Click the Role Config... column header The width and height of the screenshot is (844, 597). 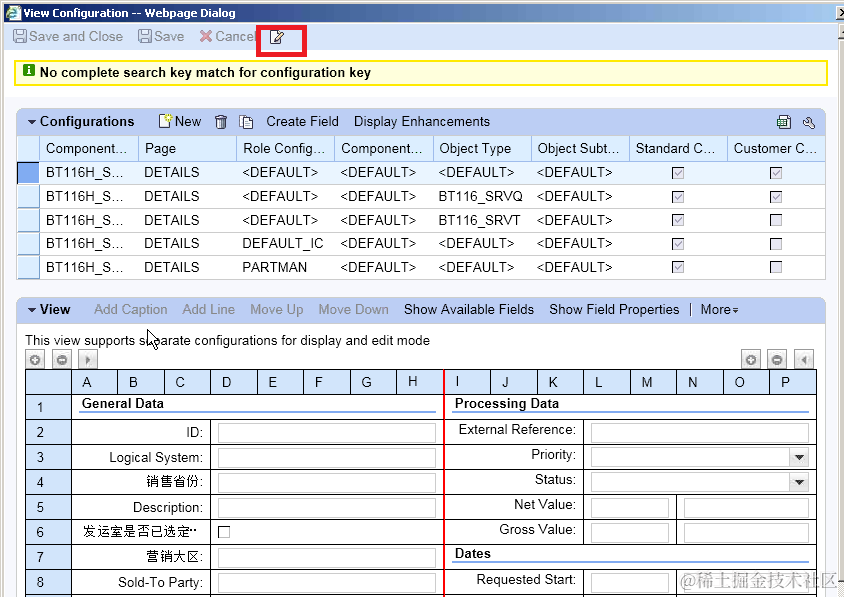pos(285,149)
